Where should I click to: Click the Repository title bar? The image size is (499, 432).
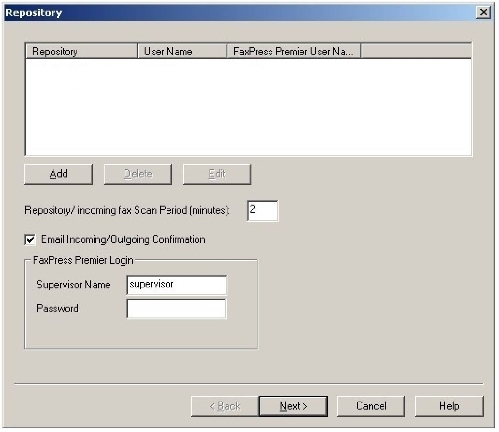(x=240, y=13)
